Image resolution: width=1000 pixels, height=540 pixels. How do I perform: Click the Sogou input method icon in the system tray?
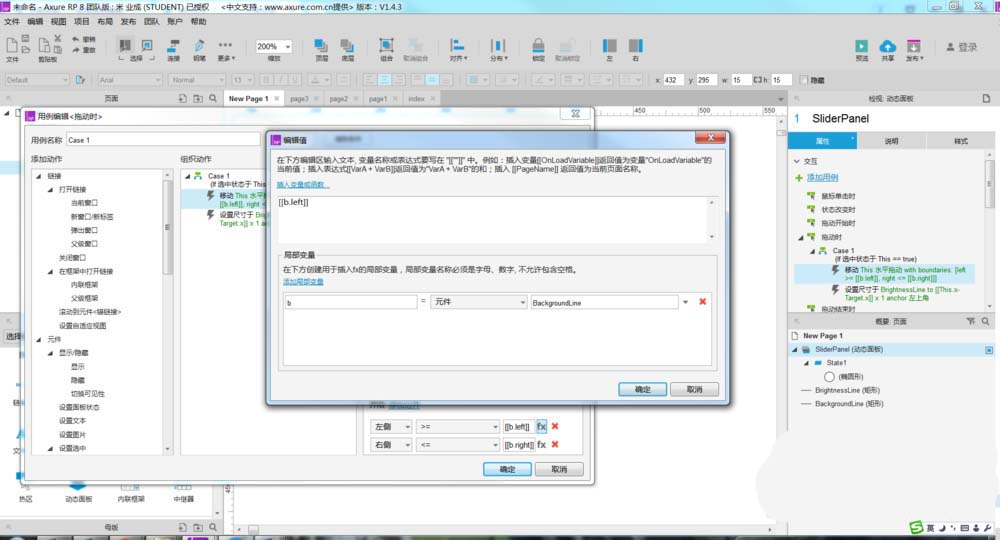click(x=916, y=527)
